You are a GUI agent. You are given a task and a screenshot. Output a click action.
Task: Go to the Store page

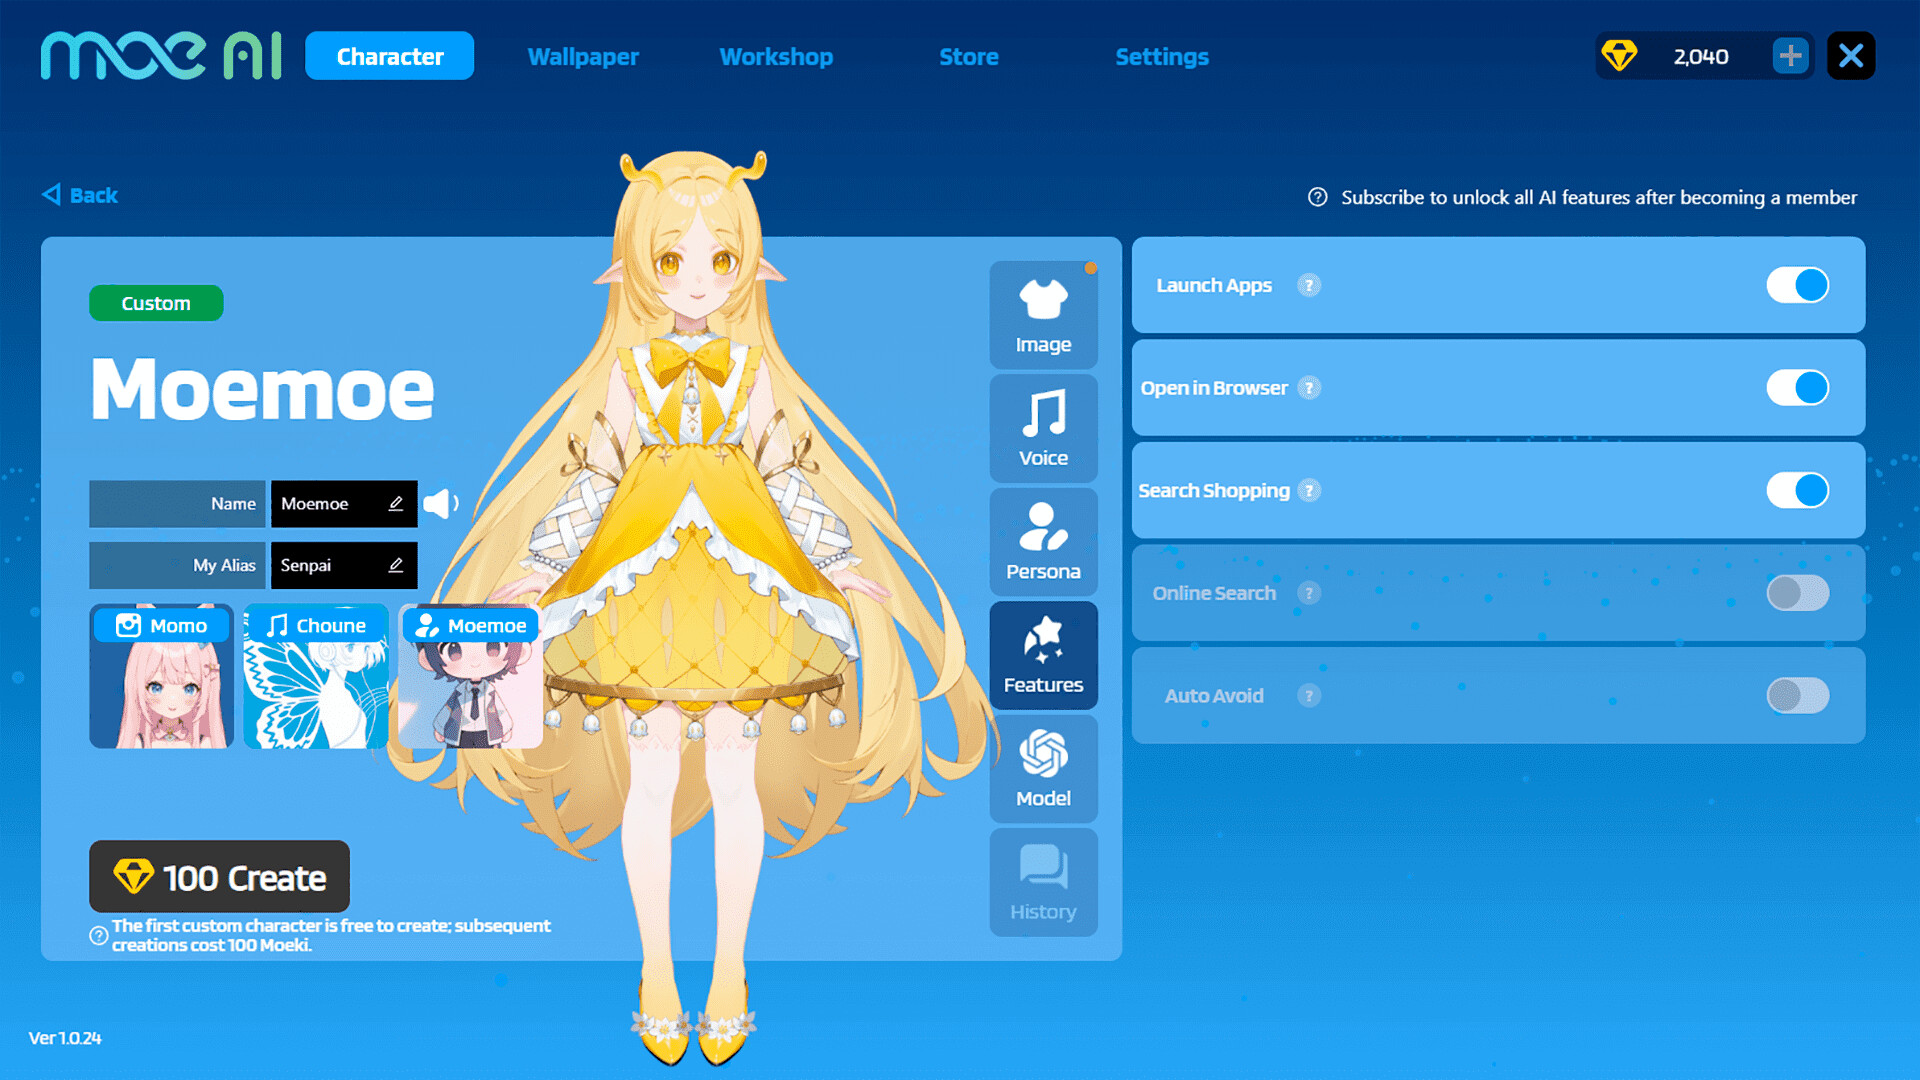(968, 57)
